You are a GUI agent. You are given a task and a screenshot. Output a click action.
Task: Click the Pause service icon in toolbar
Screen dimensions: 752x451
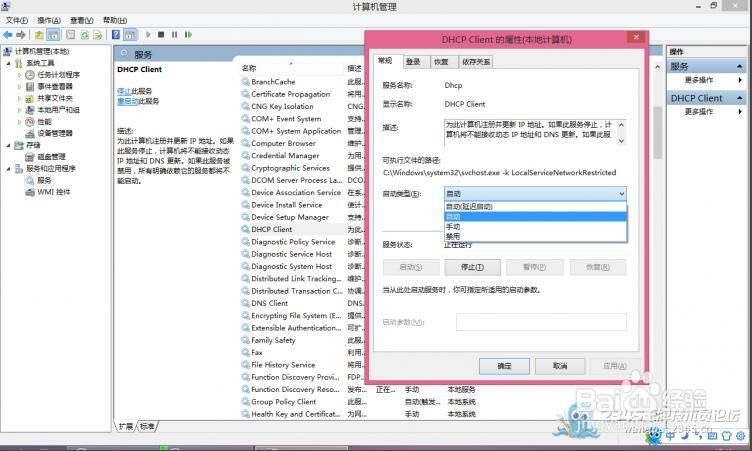175,35
